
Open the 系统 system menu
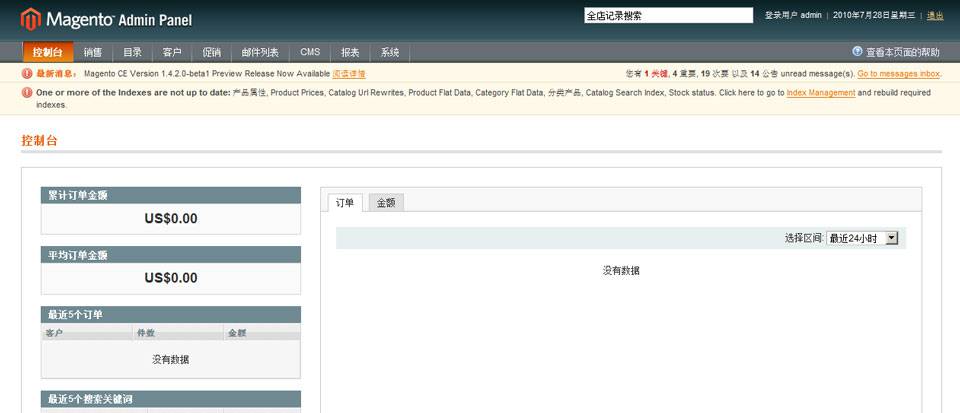click(x=390, y=52)
